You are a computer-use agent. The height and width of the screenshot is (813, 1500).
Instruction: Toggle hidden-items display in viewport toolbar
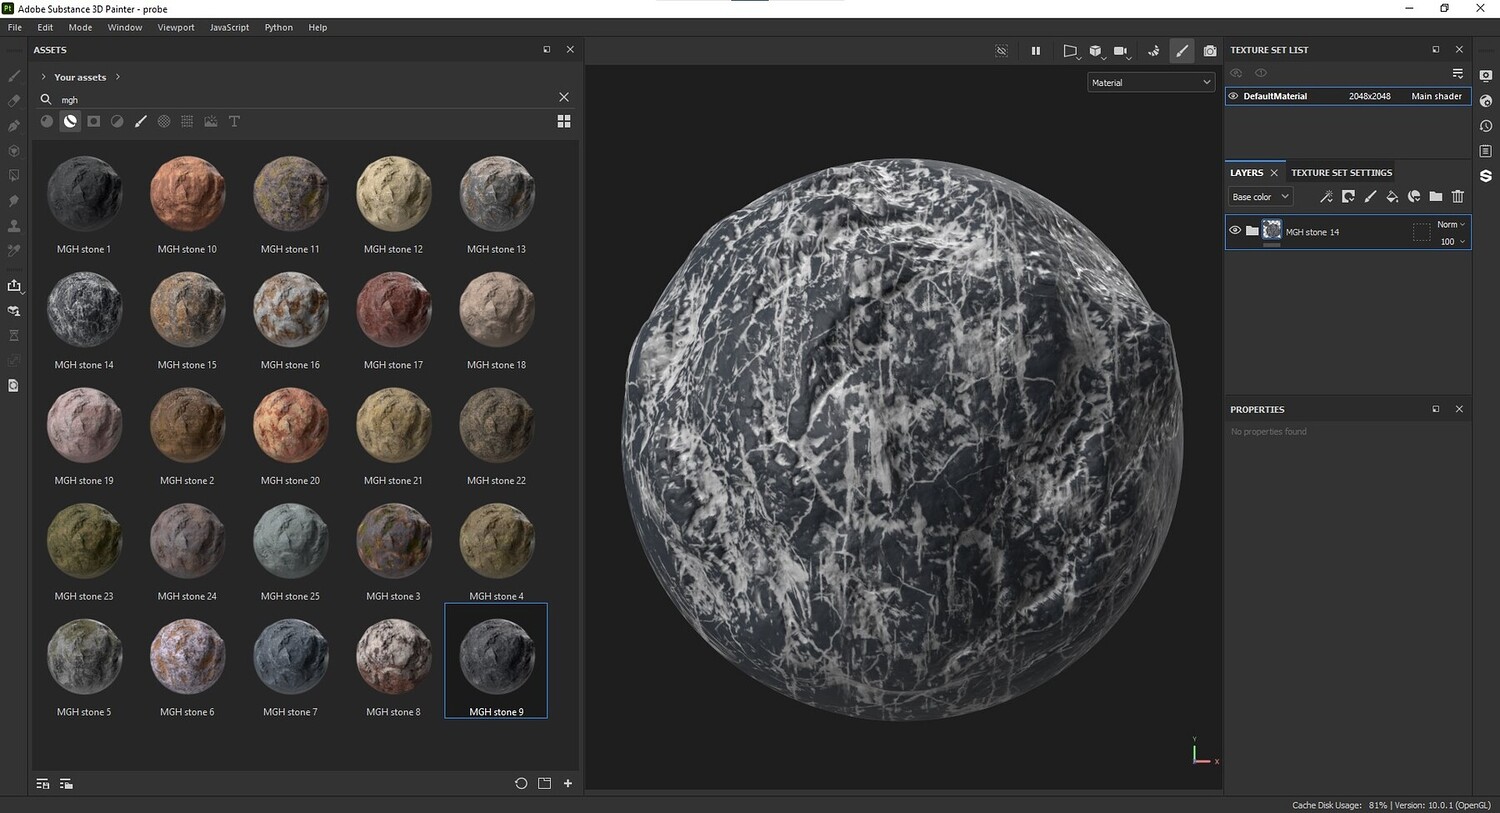click(1001, 50)
